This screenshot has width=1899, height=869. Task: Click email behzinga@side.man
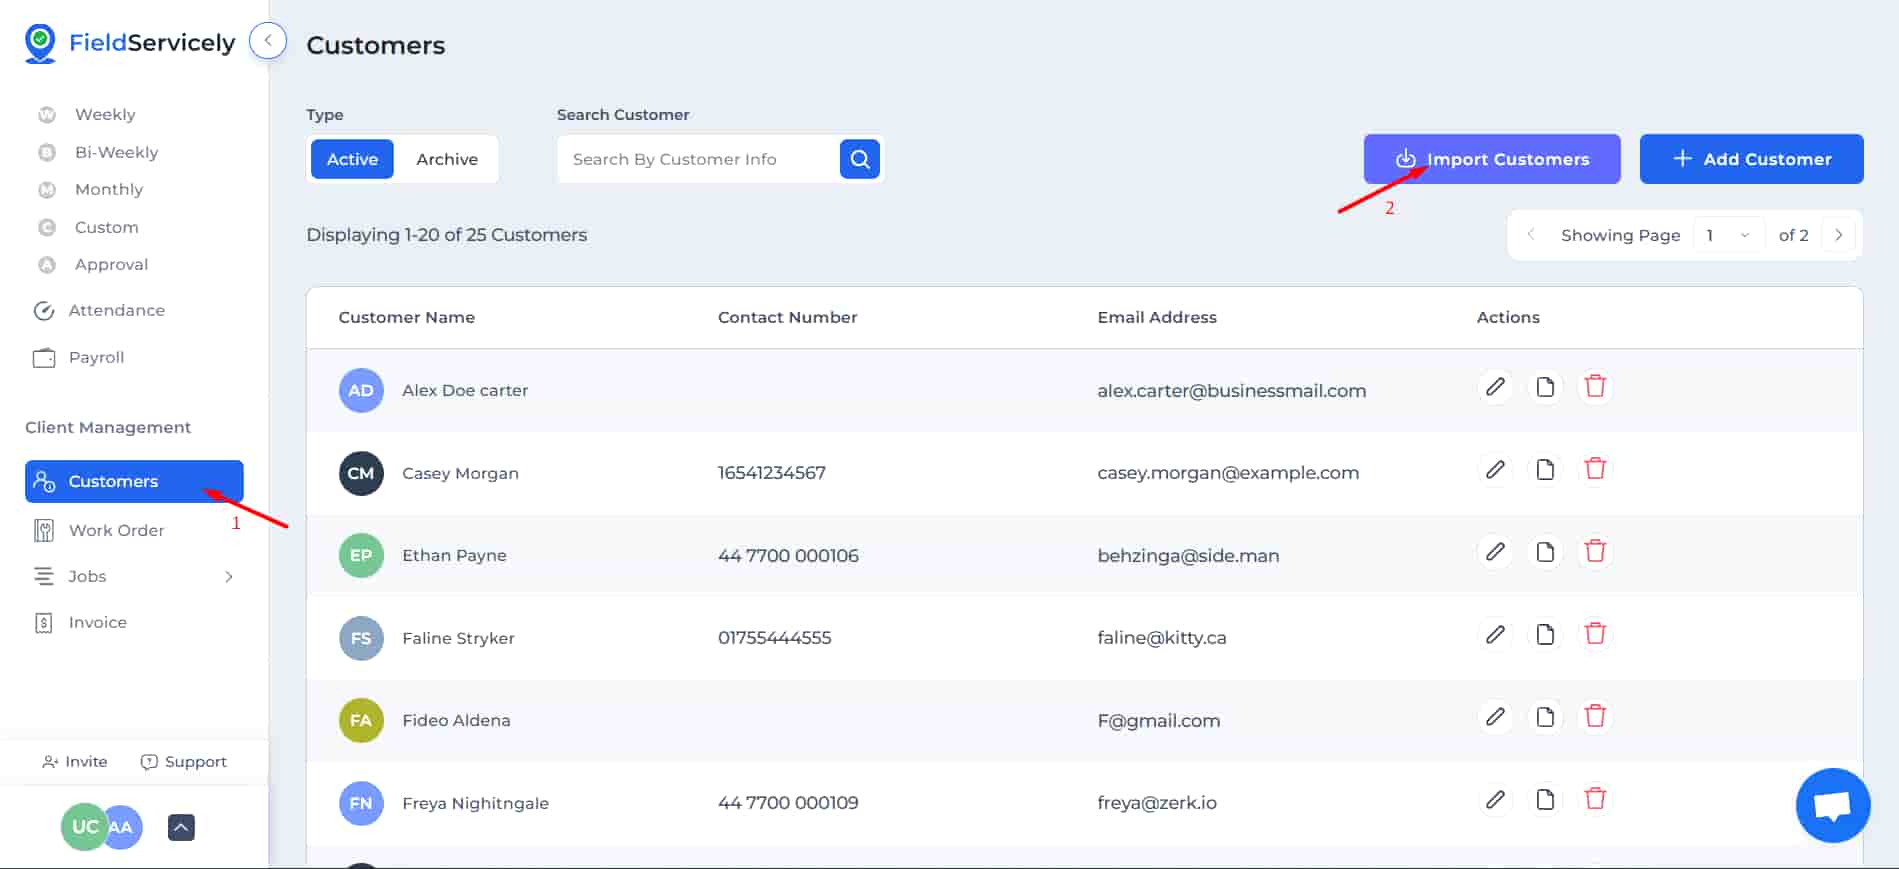(x=1188, y=555)
